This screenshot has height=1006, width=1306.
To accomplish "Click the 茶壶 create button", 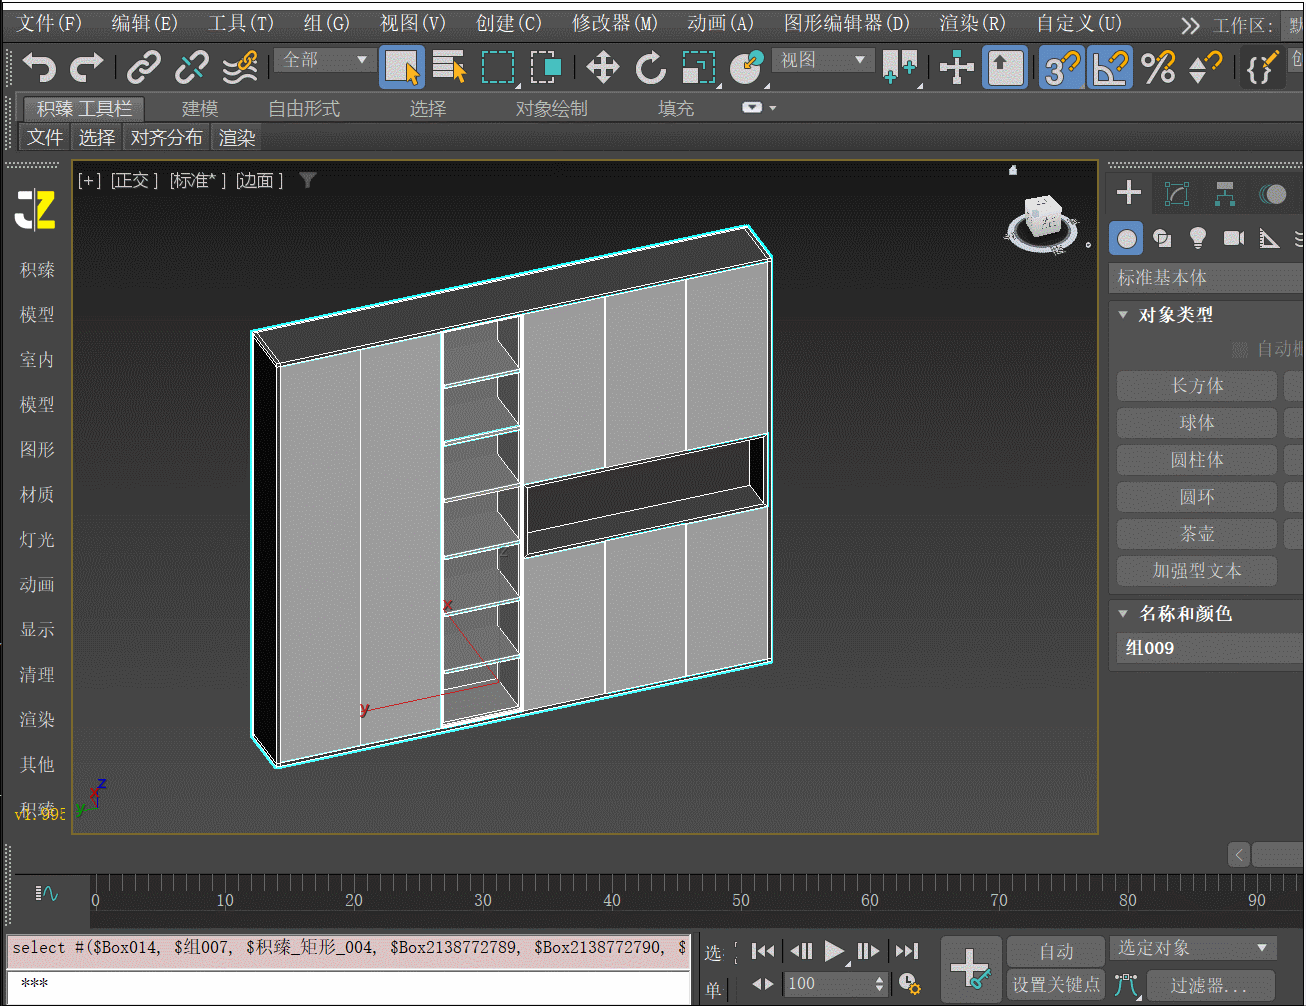I will [x=1197, y=534].
